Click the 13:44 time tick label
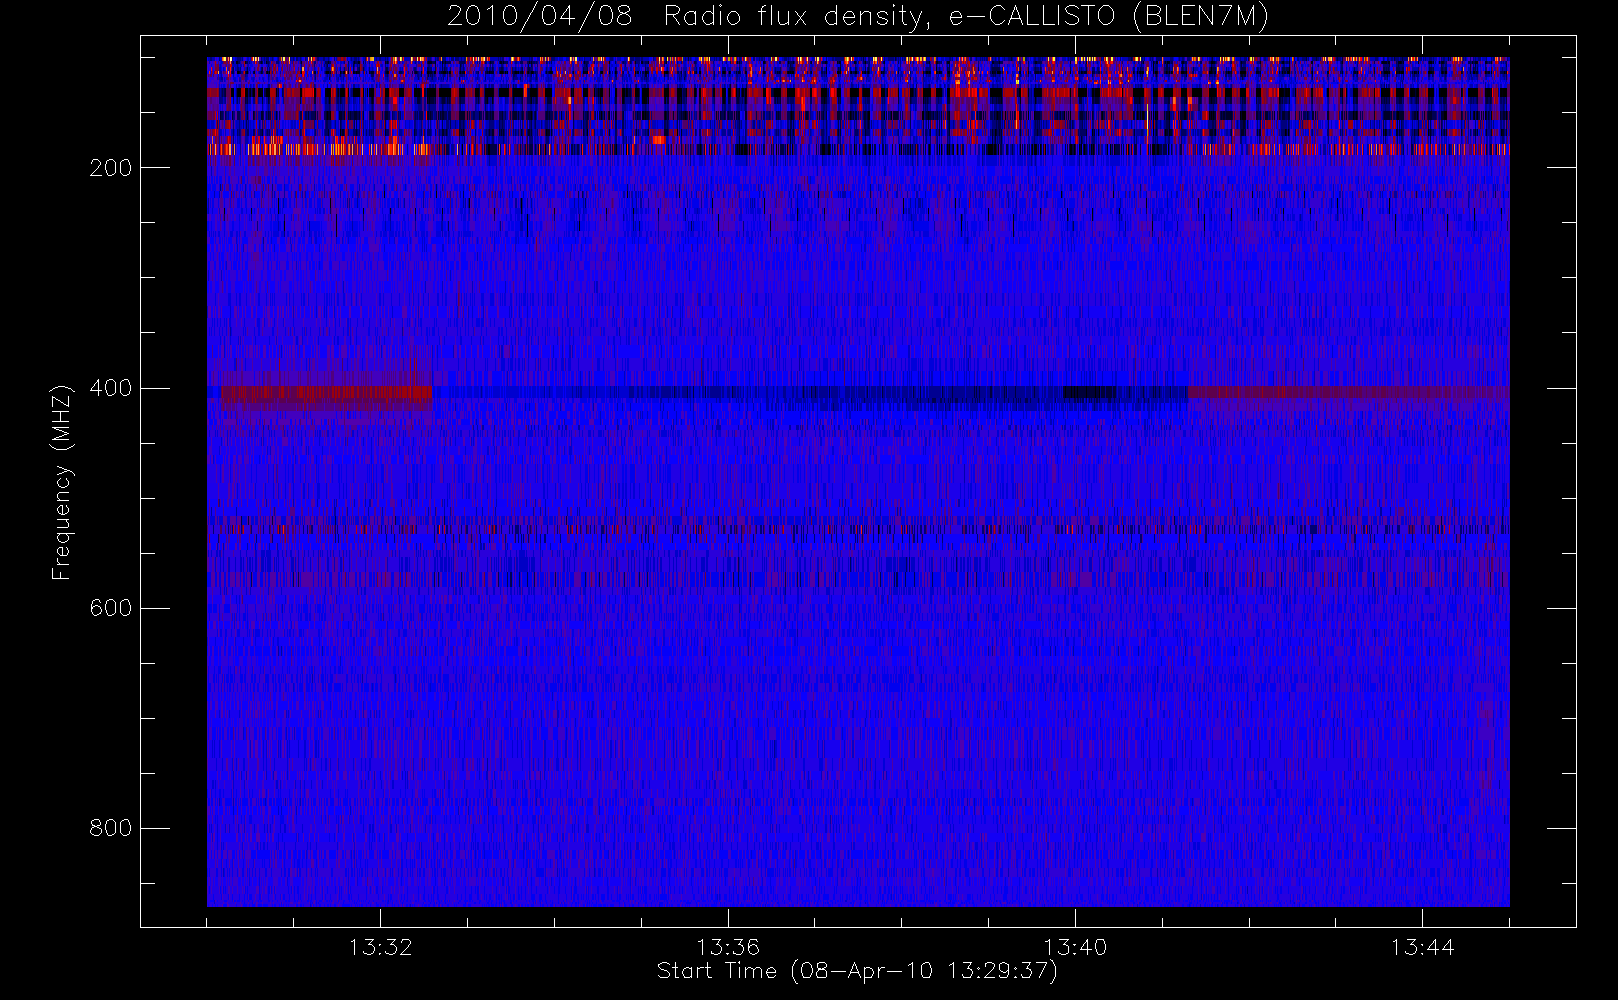 click(1422, 947)
